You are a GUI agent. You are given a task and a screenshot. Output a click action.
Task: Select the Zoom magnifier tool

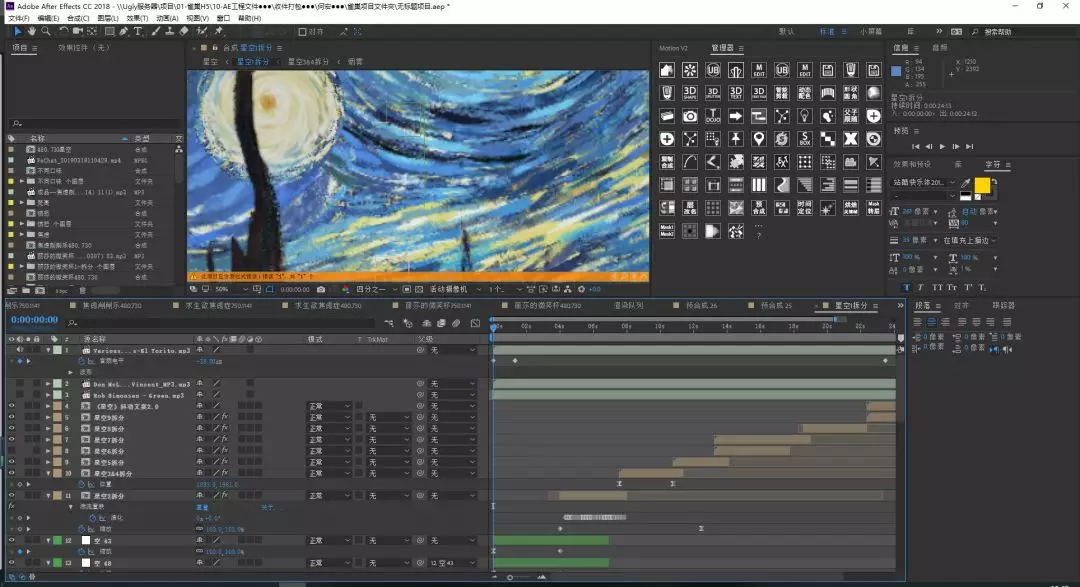point(44,32)
